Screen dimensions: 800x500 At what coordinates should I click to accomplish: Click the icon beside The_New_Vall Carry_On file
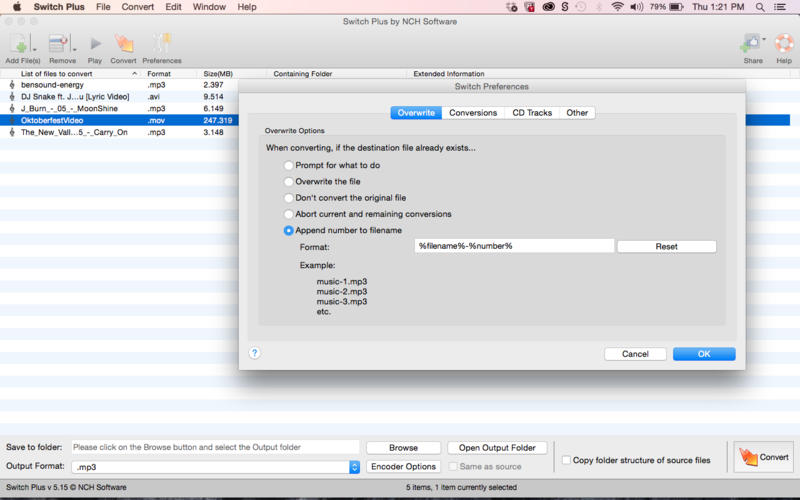12,132
